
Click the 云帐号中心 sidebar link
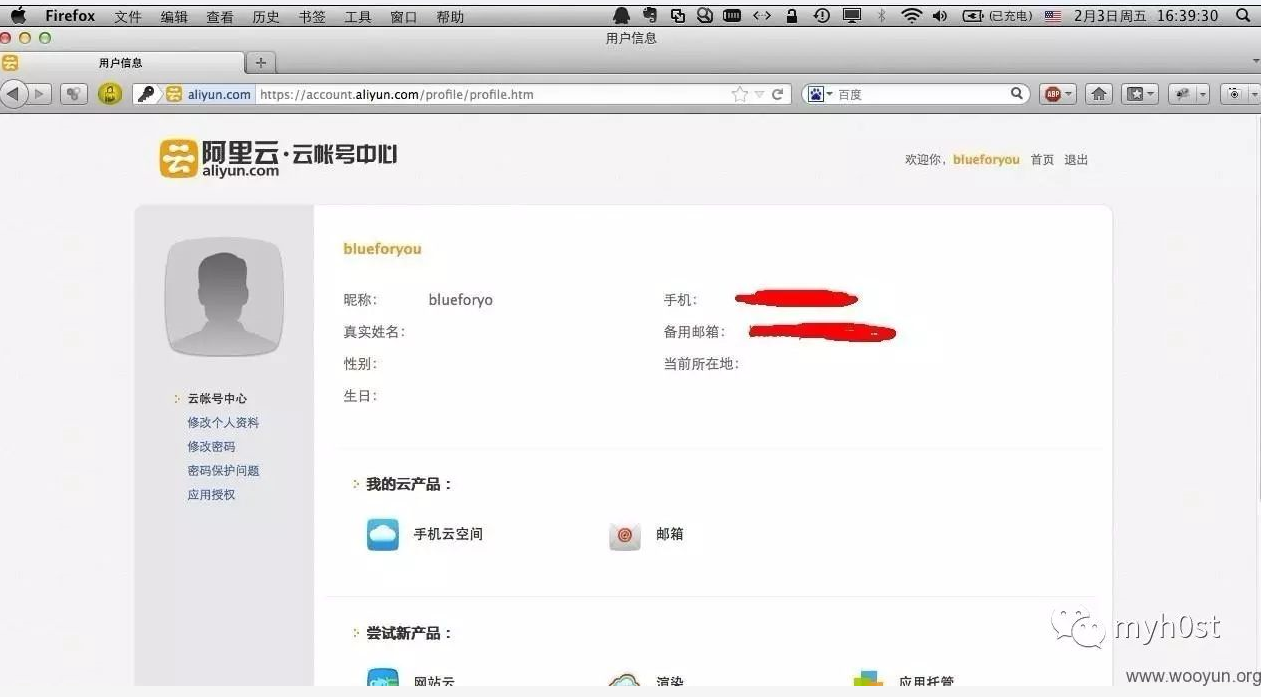[x=217, y=398]
